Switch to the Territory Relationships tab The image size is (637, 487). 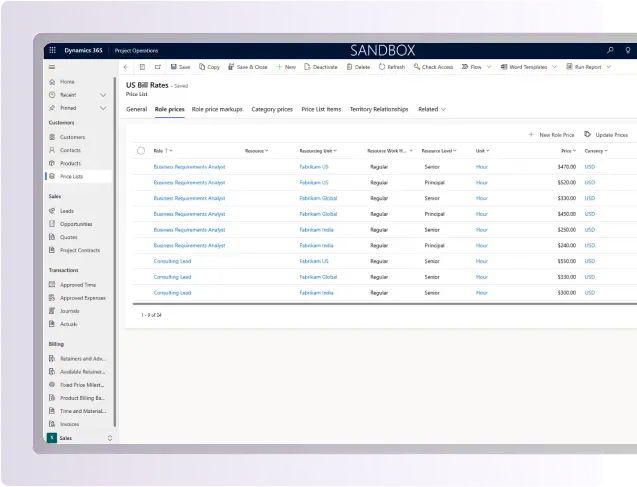point(378,109)
